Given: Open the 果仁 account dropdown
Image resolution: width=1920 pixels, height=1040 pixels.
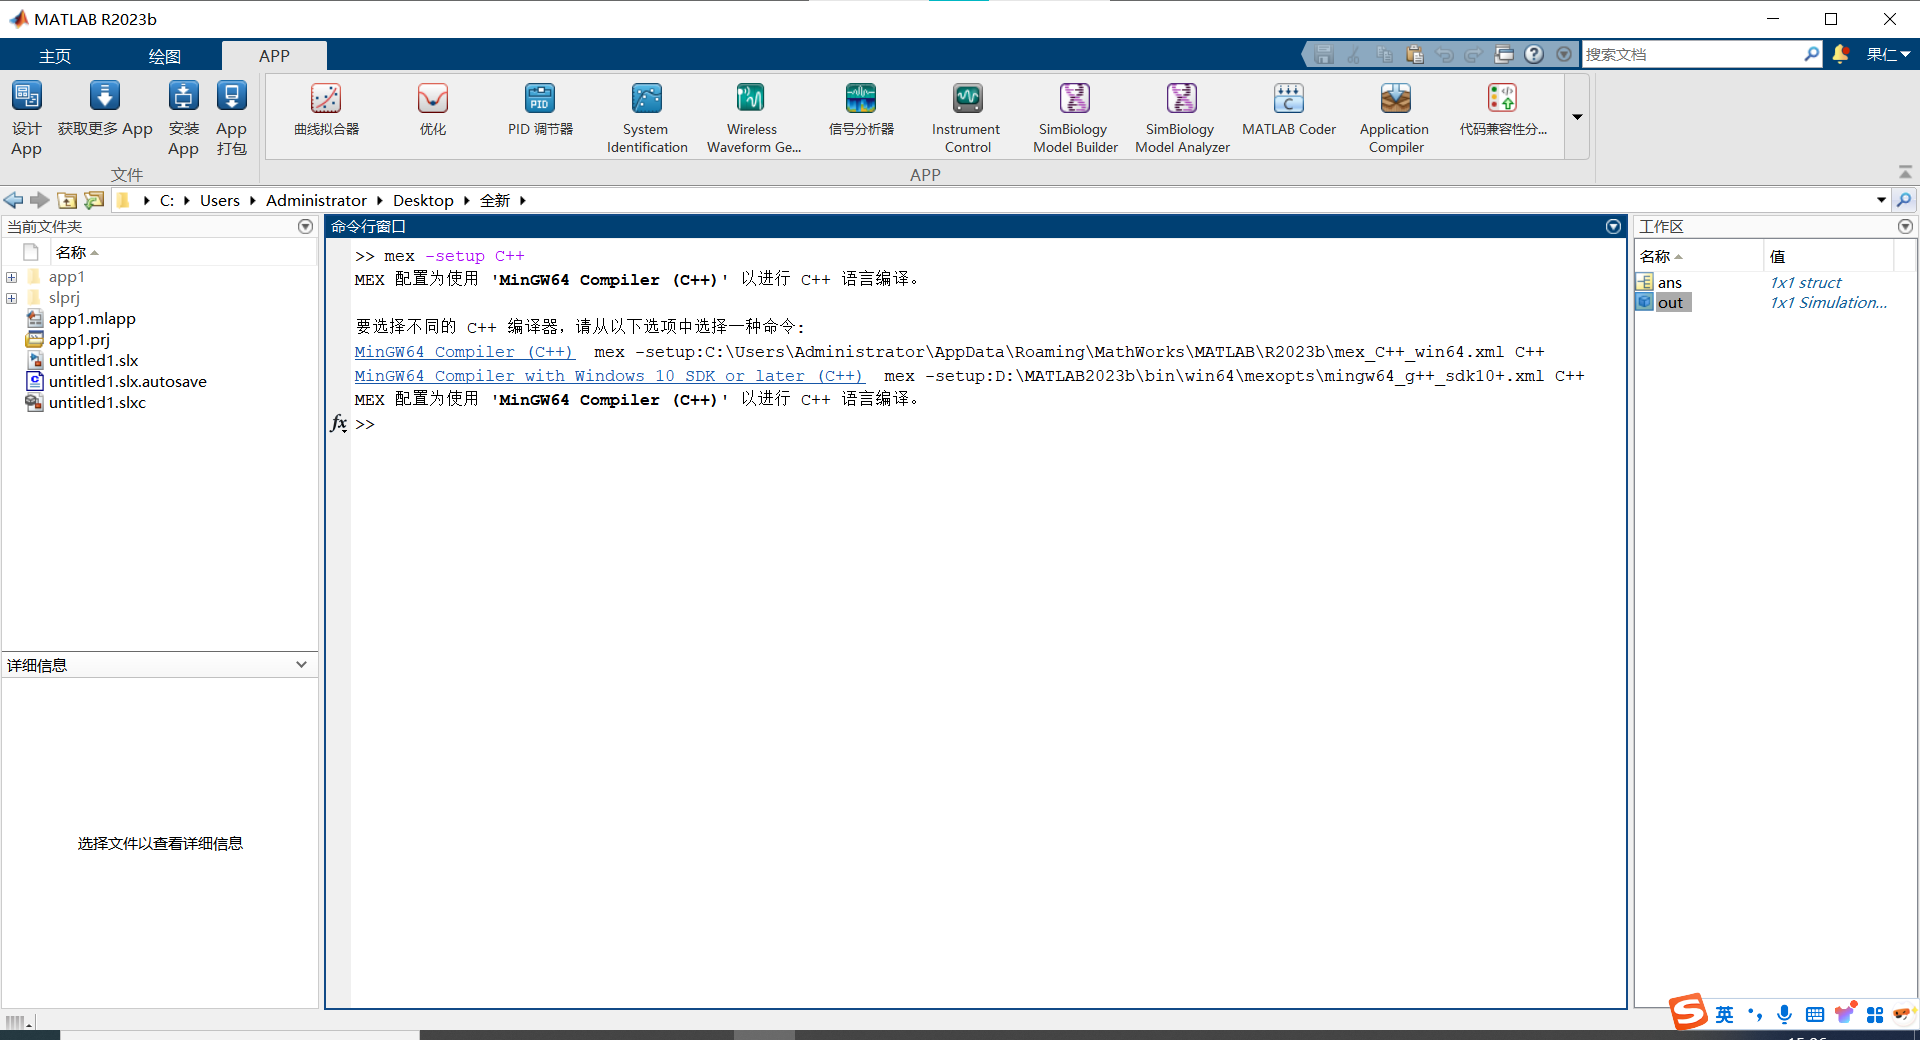Looking at the screenshot, I should pos(1888,54).
